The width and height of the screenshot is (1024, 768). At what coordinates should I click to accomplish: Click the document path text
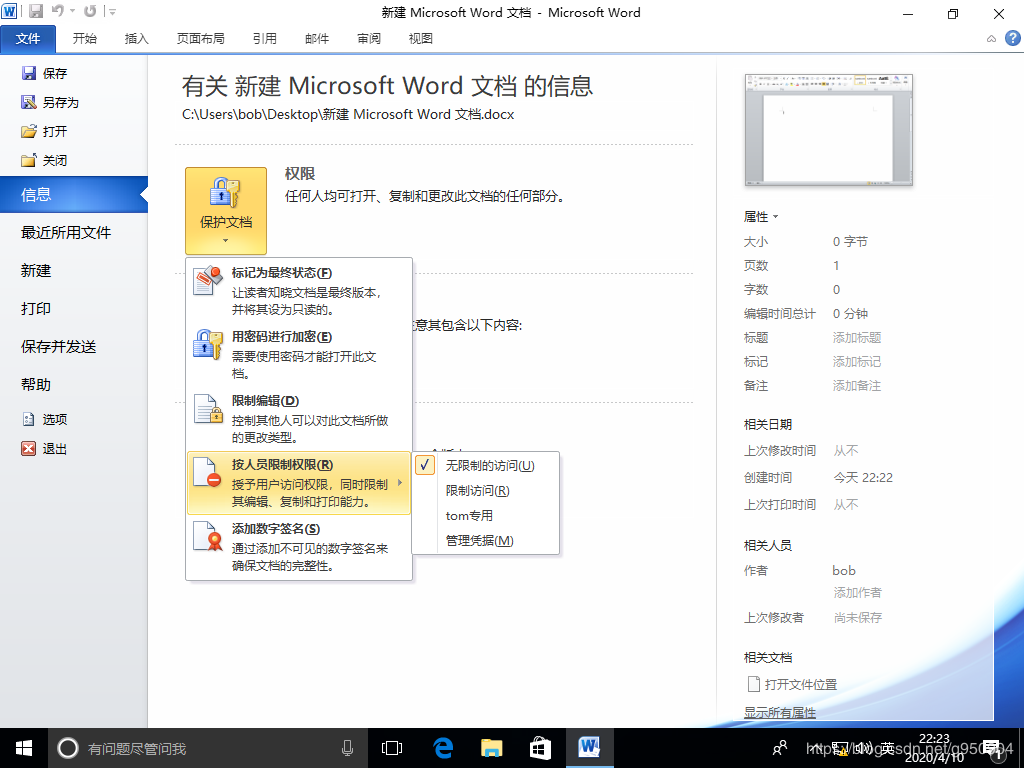[348, 114]
